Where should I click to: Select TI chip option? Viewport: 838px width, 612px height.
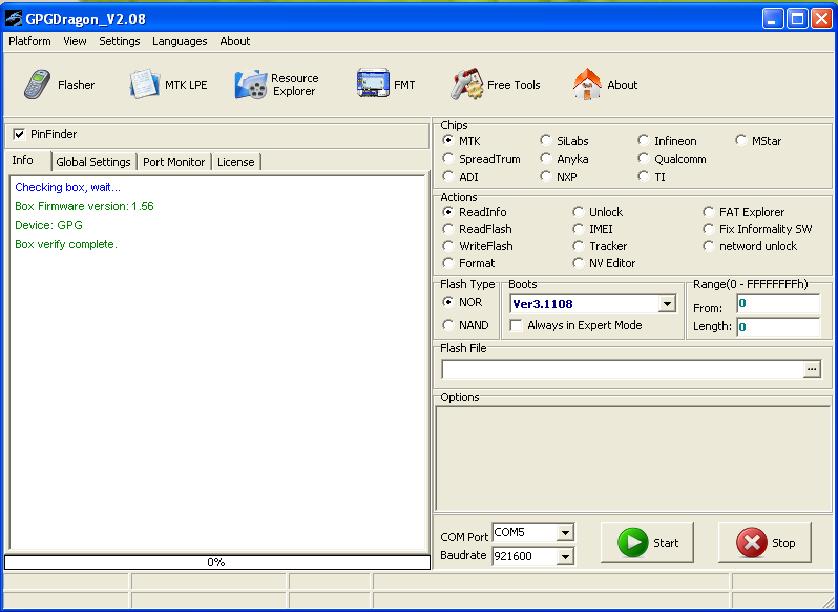pyautogui.click(x=643, y=176)
